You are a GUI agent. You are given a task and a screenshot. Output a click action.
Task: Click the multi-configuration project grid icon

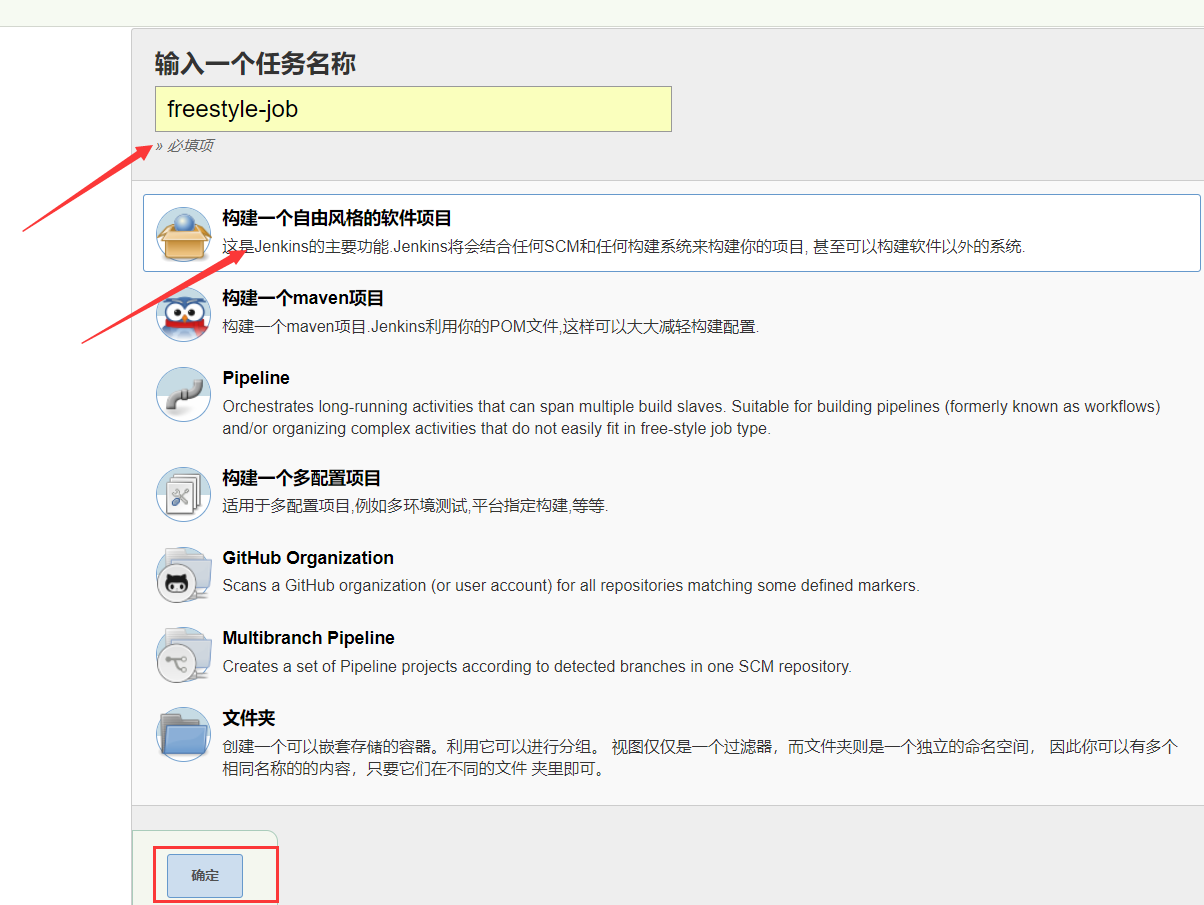click(183, 493)
